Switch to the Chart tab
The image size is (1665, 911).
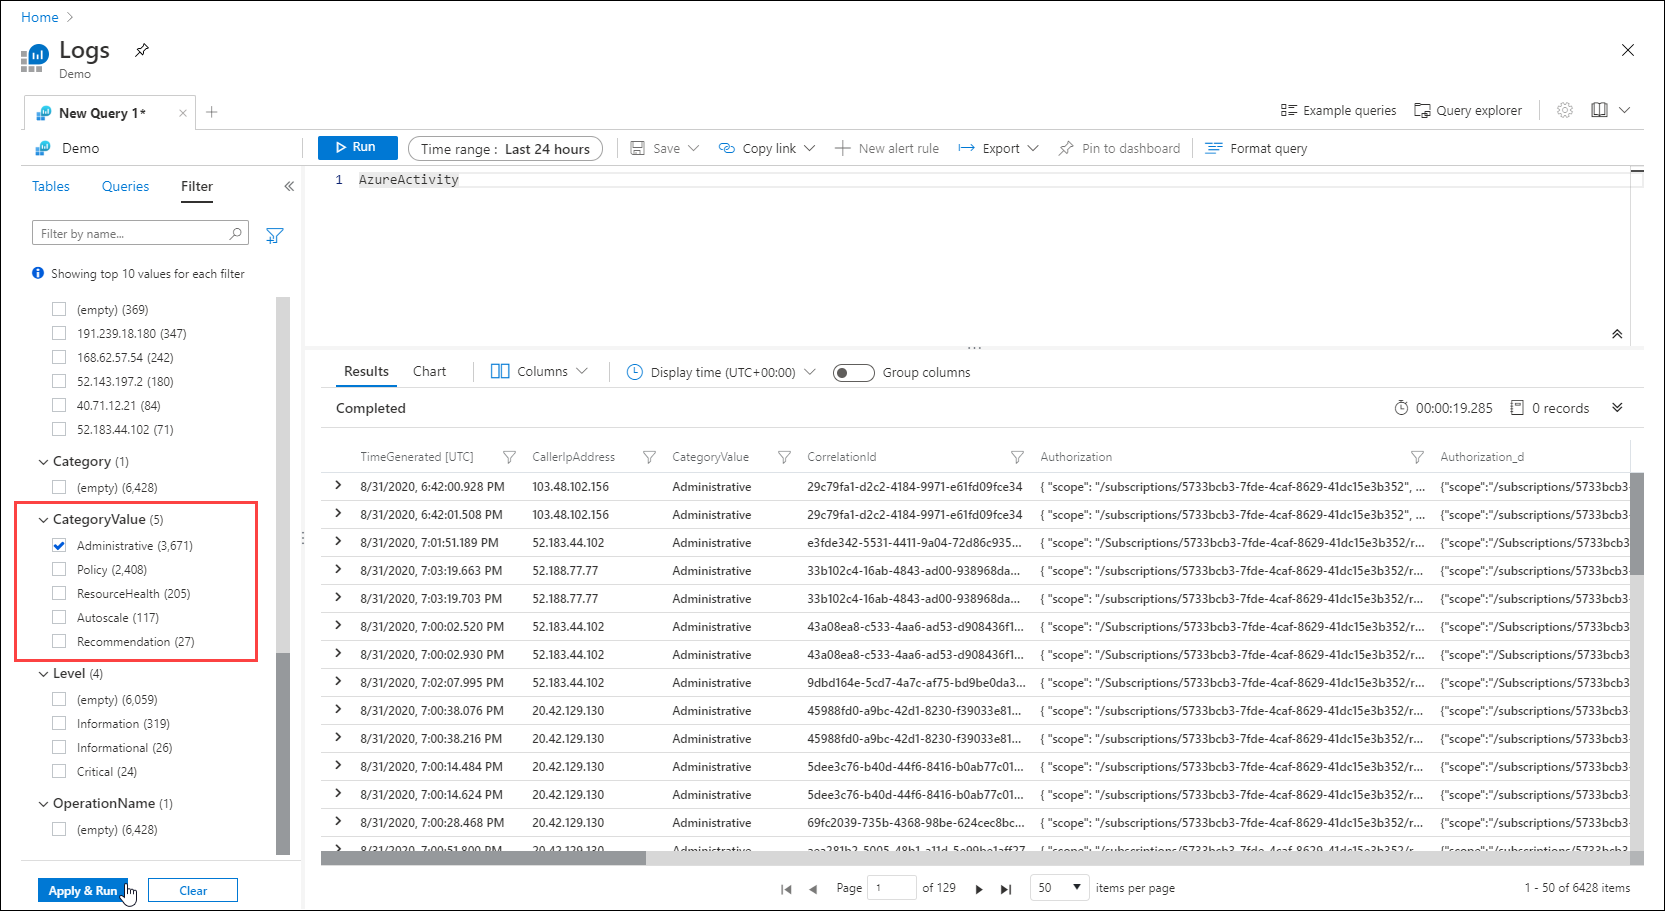429,371
